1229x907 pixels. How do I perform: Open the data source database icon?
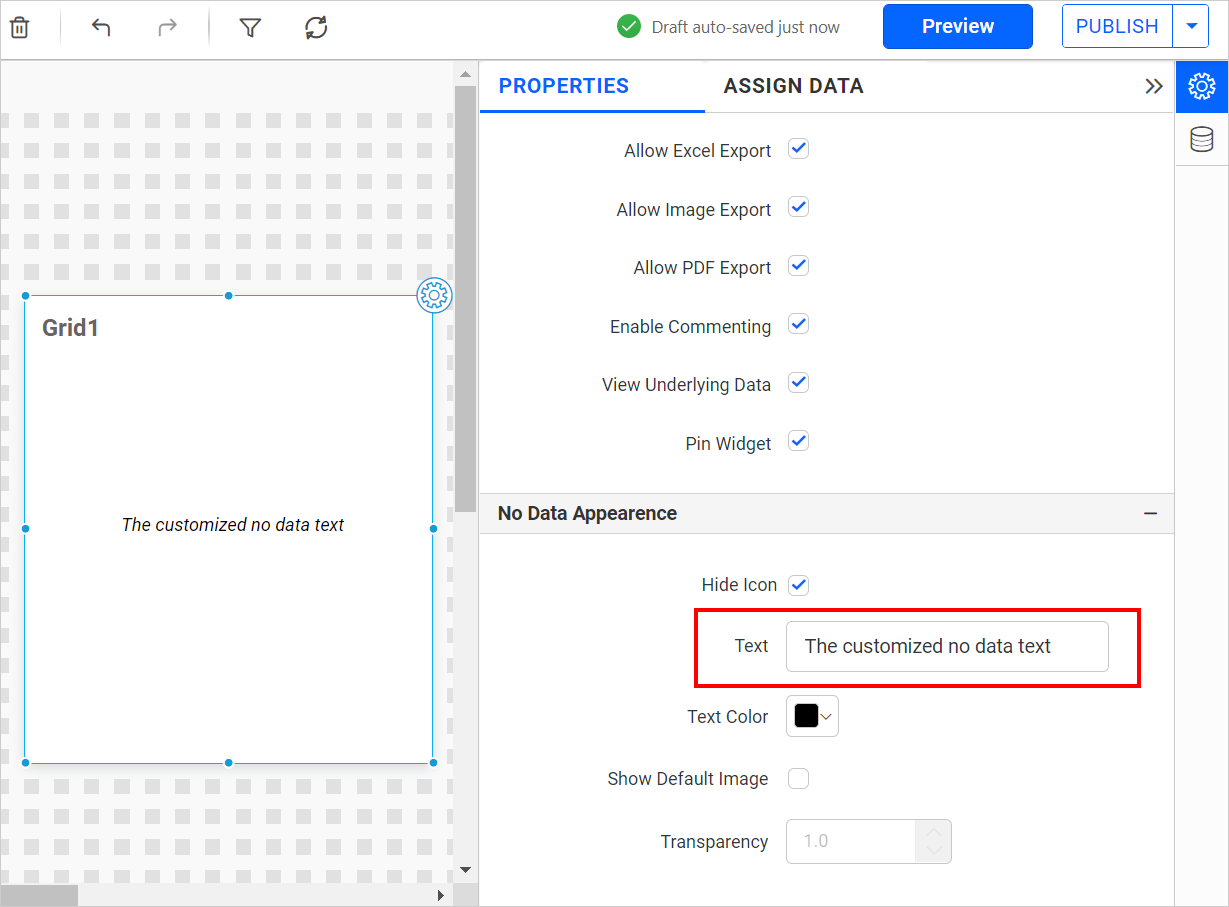point(1201,140)
